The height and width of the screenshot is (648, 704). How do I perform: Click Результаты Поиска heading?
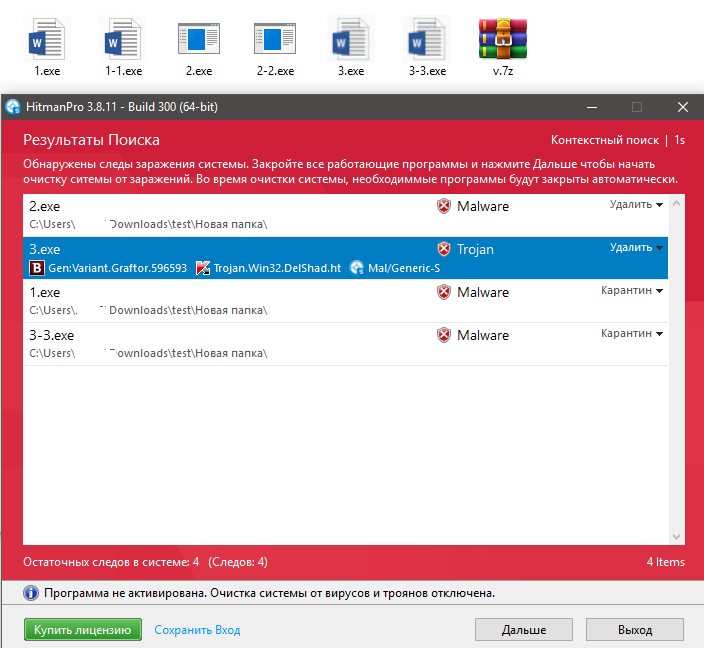92,140
